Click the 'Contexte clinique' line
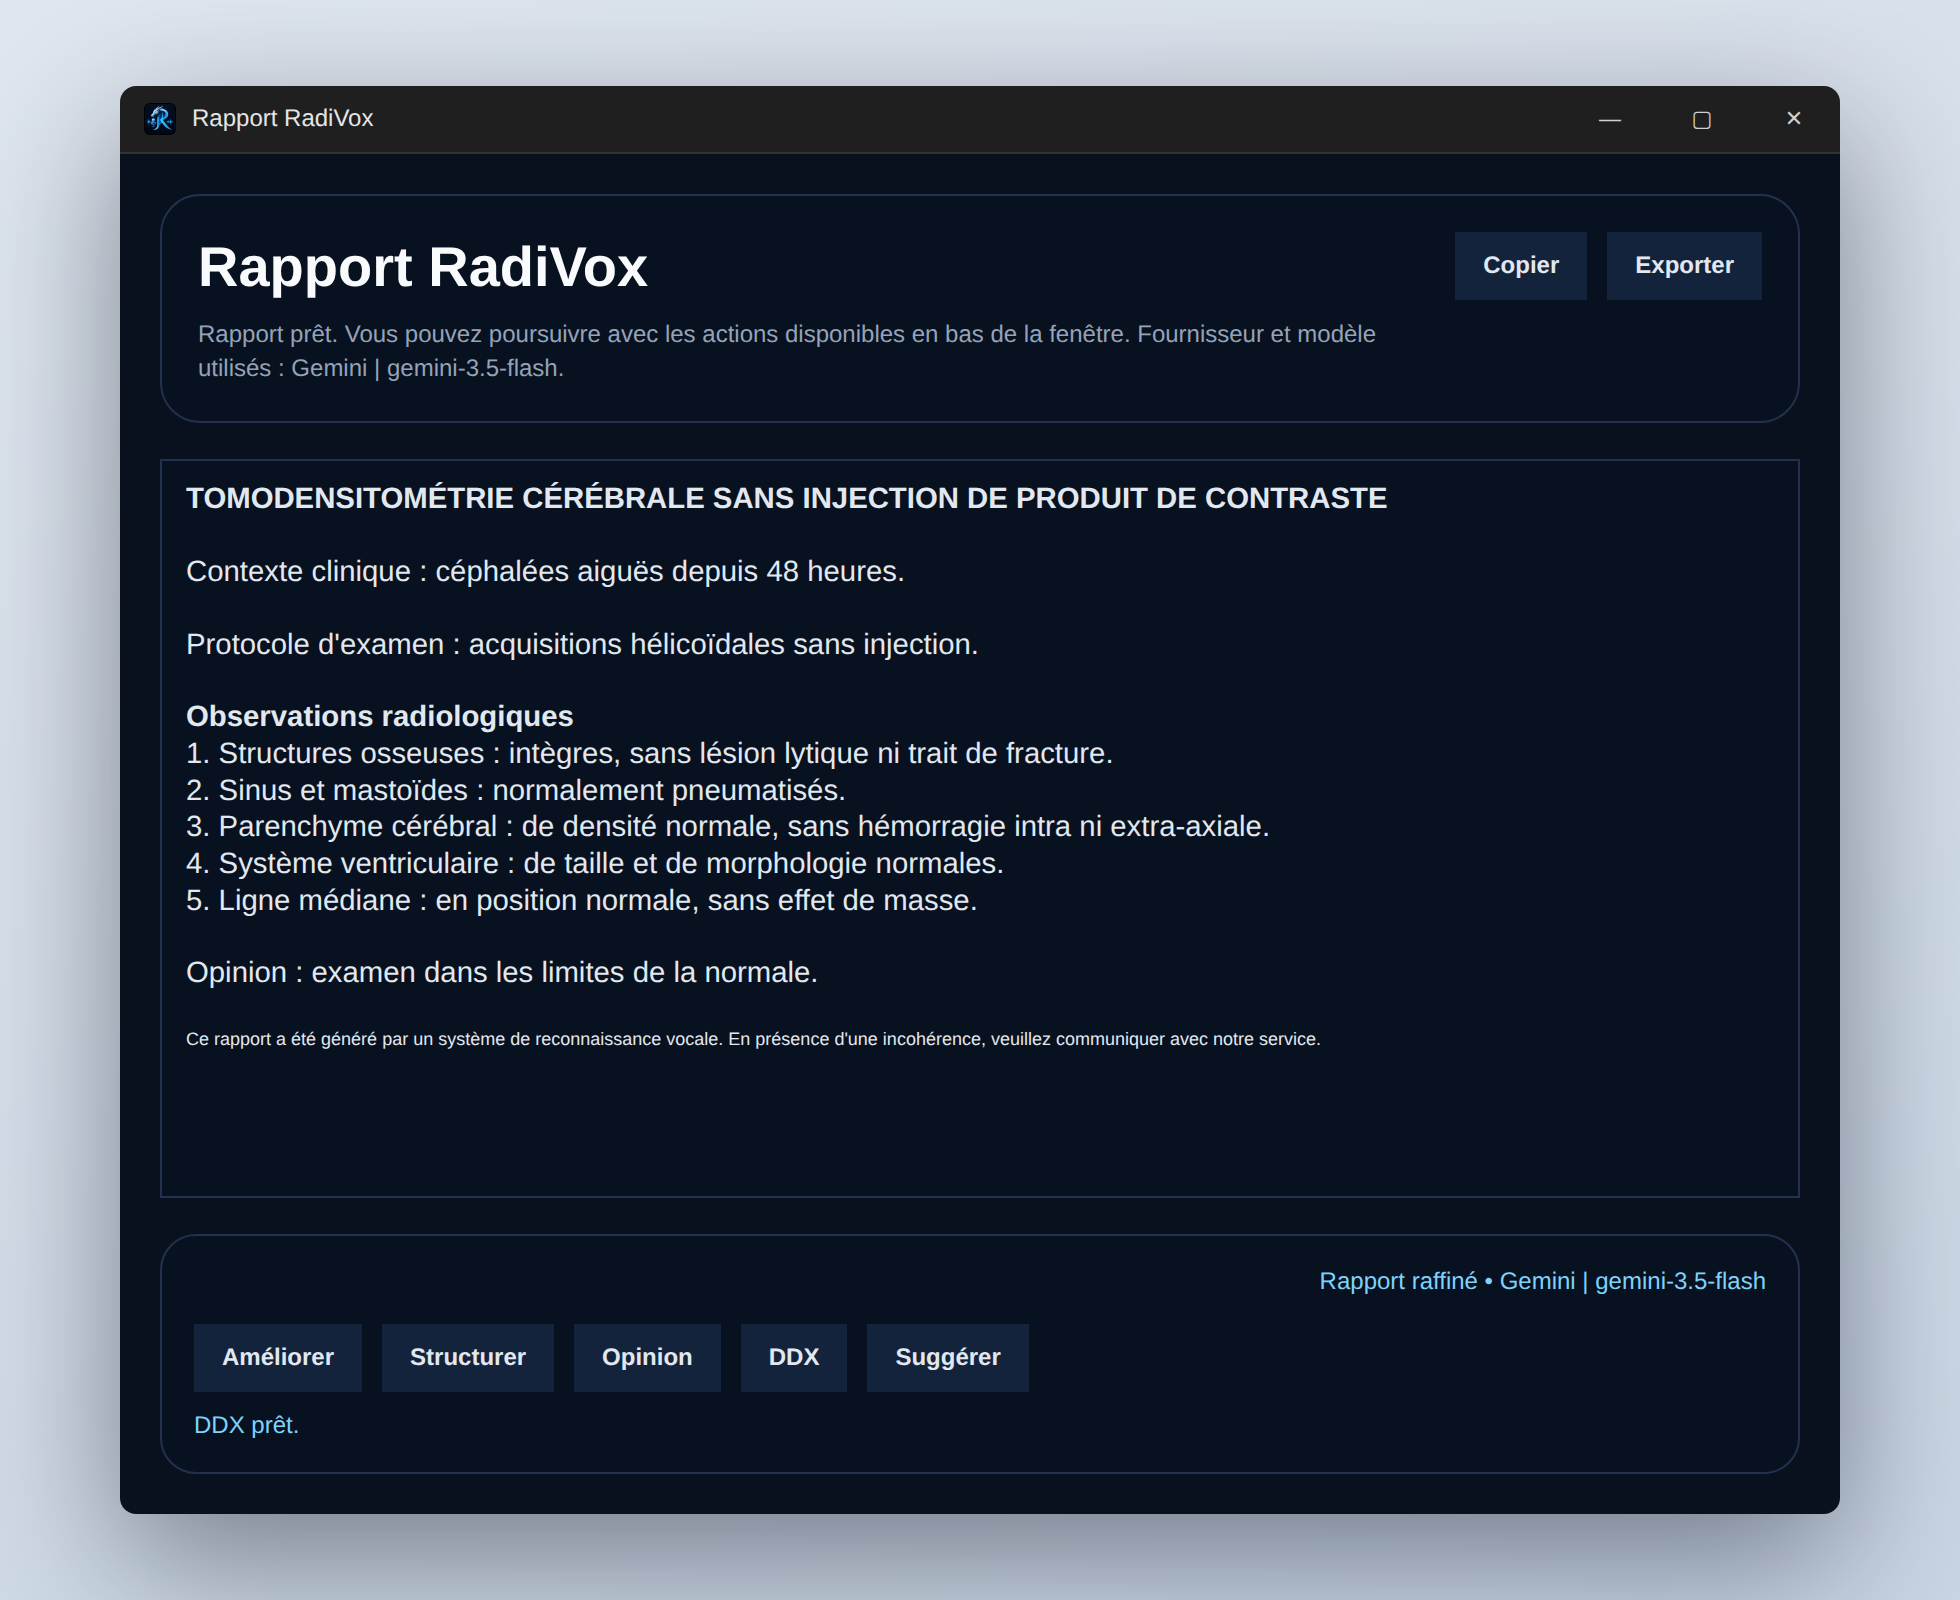 (x=545, y=571)
